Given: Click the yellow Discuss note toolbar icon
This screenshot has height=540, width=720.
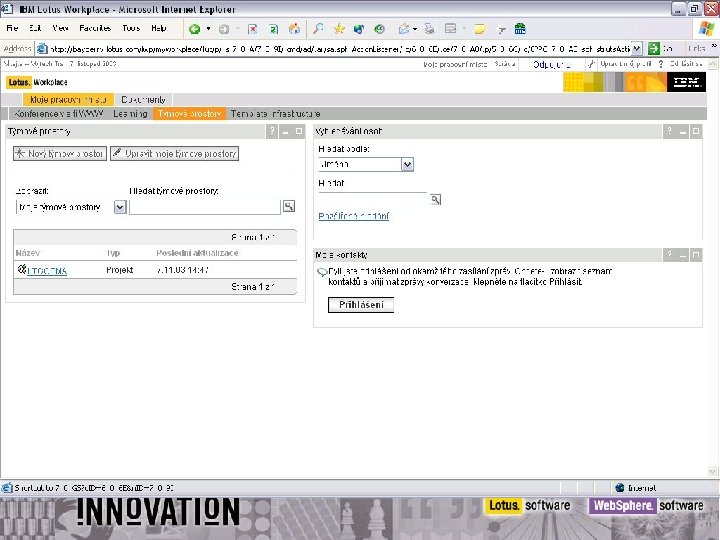Looking at the screenshot, I should 480,29.
